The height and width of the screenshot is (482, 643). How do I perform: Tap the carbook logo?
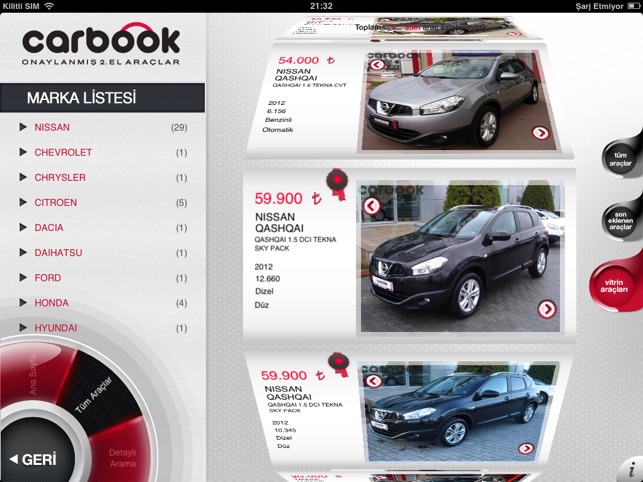coord(101,44)
